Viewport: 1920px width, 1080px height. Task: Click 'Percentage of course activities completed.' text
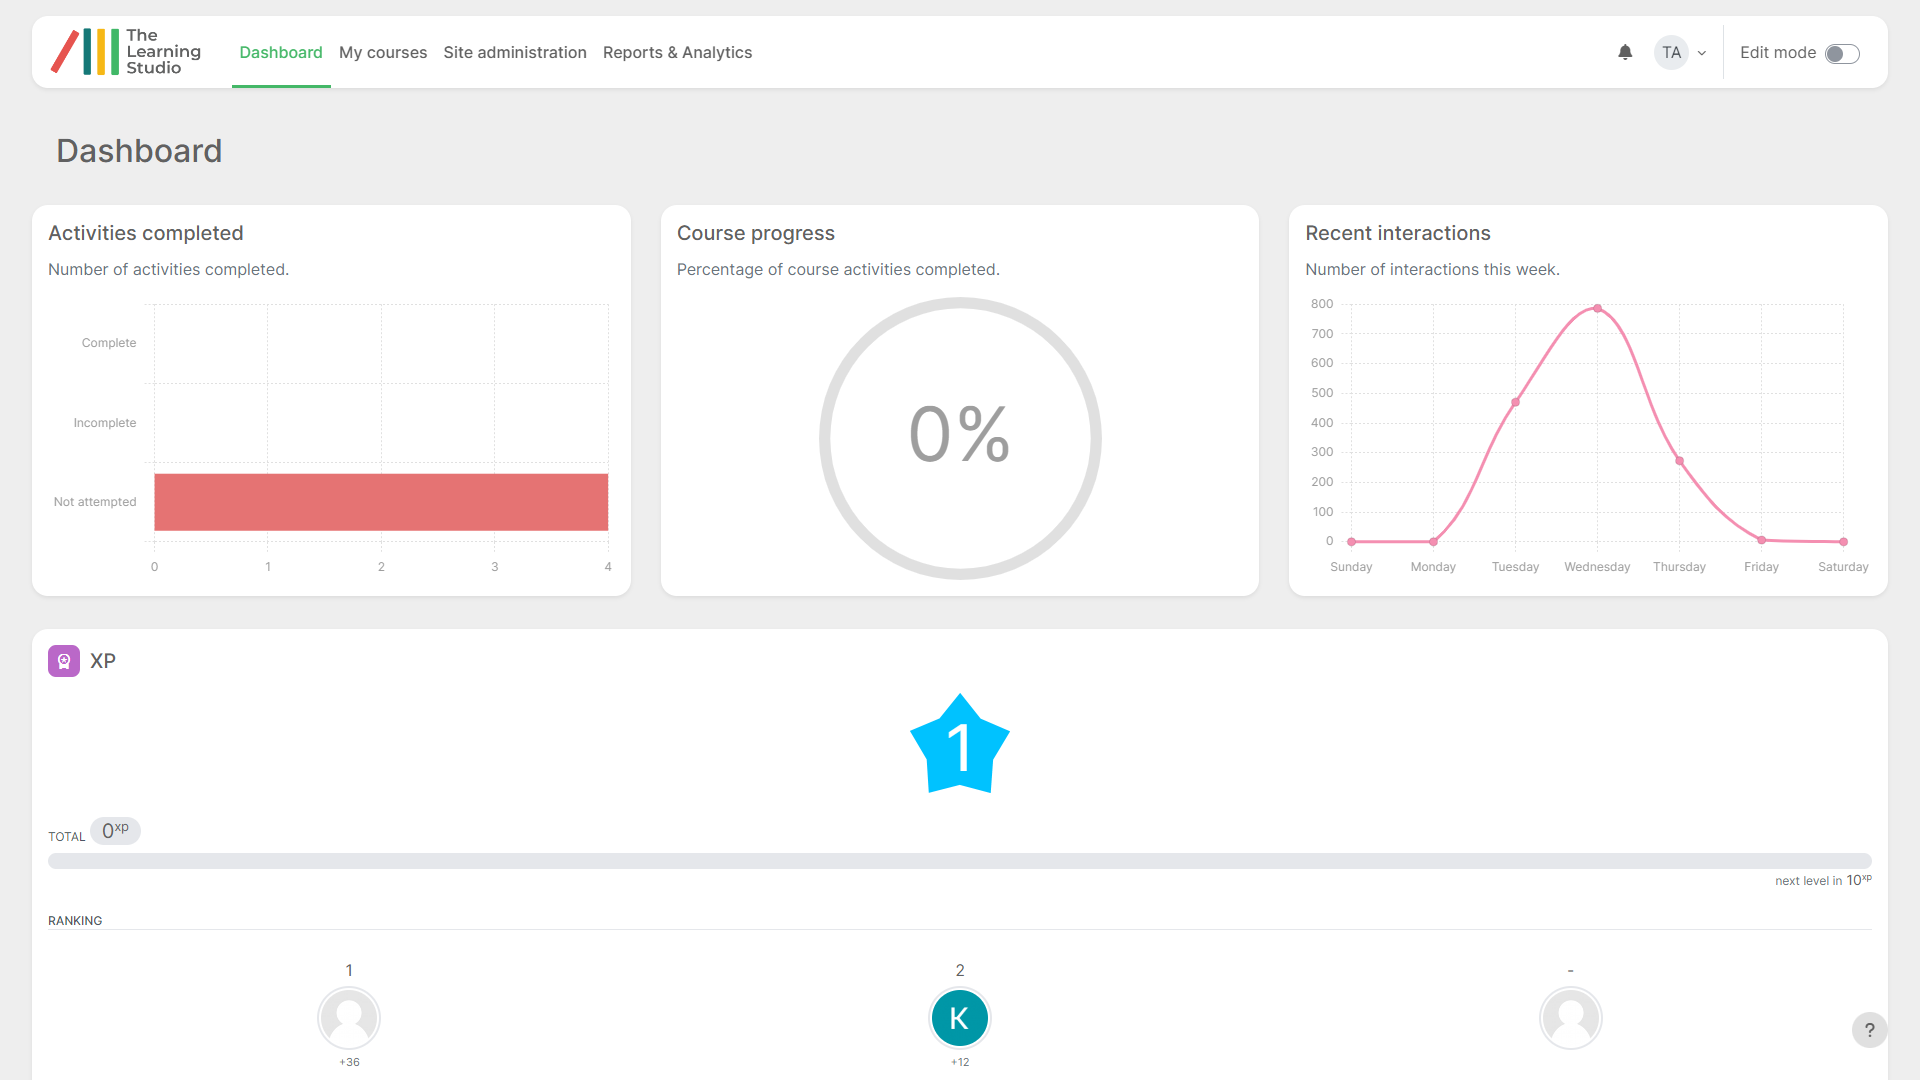838,270
